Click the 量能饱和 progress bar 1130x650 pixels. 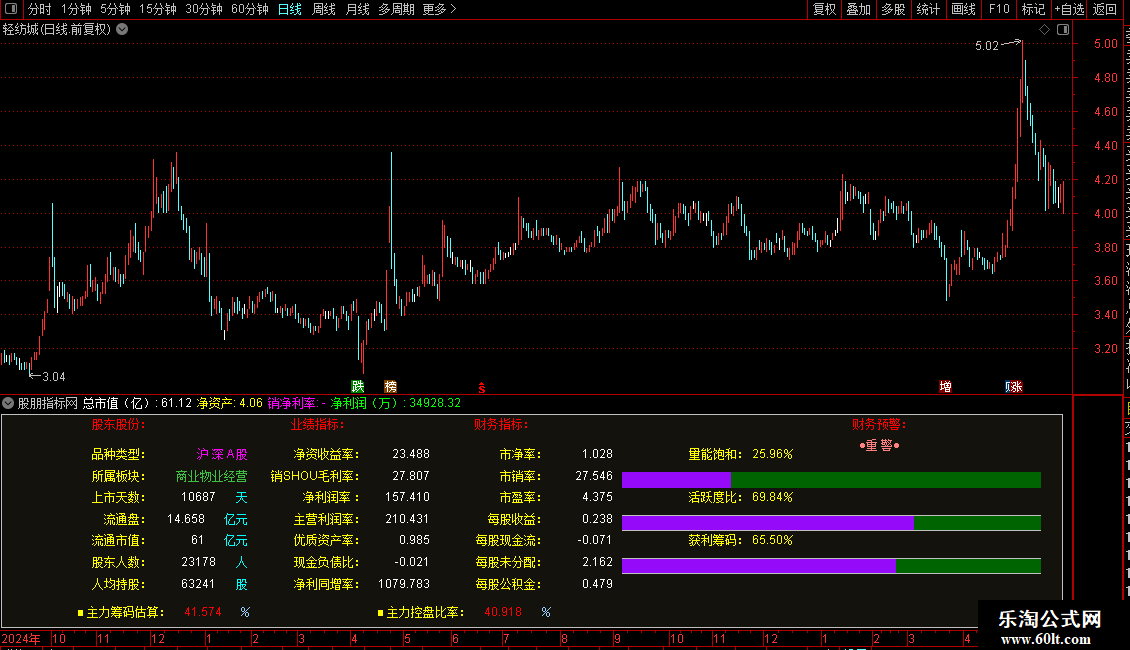pos(831,480)
